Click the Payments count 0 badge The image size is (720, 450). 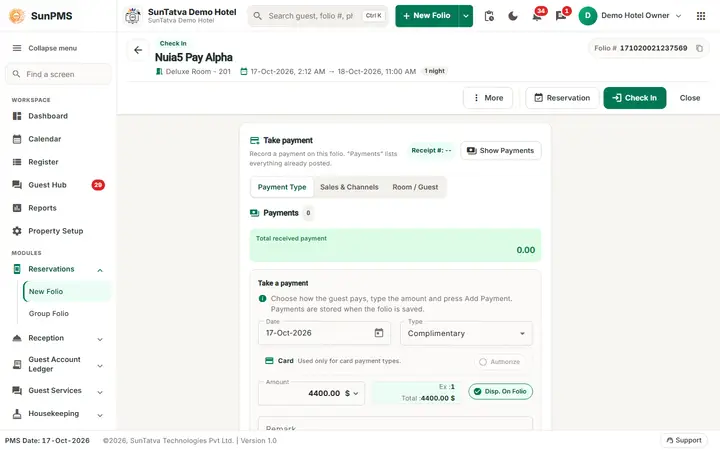click(308, 213)
